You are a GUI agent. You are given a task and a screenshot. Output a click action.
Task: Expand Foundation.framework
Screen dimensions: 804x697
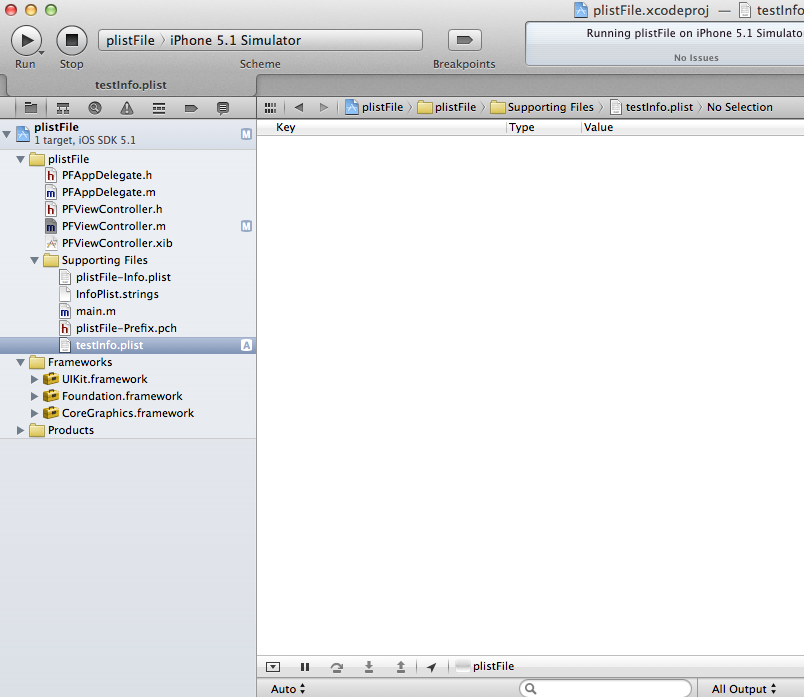click(34, 396)
